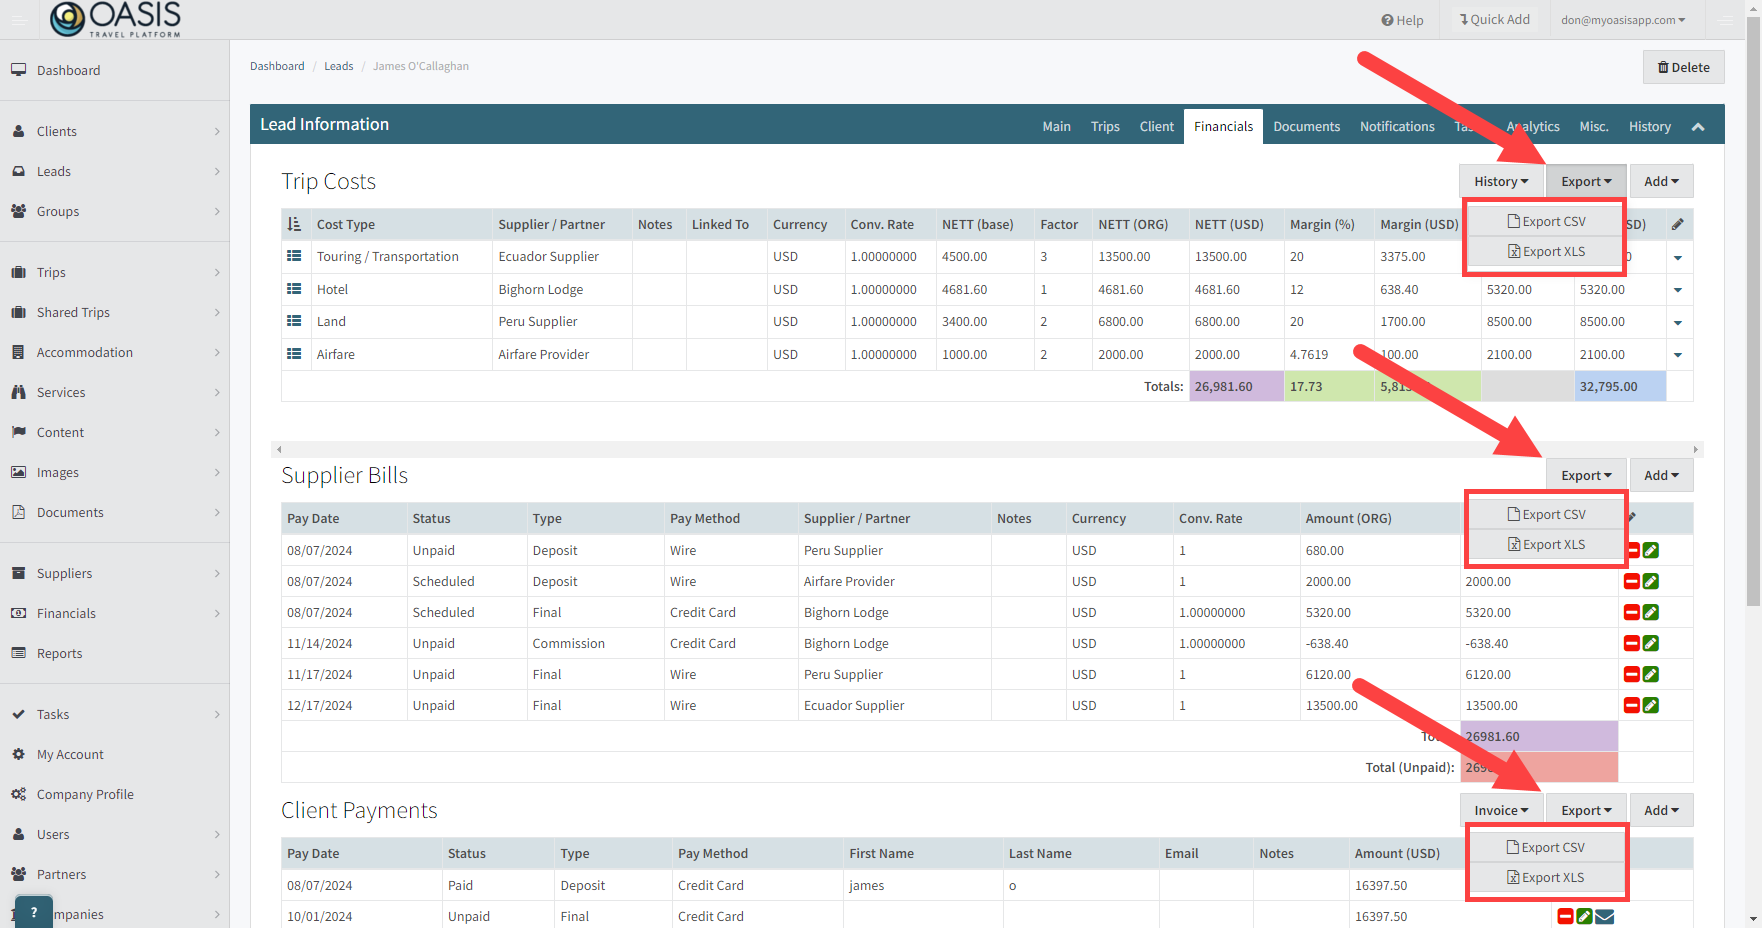
Task: Click the page vertical scrollbar thumb
Action: click(x=1753, y=310)
